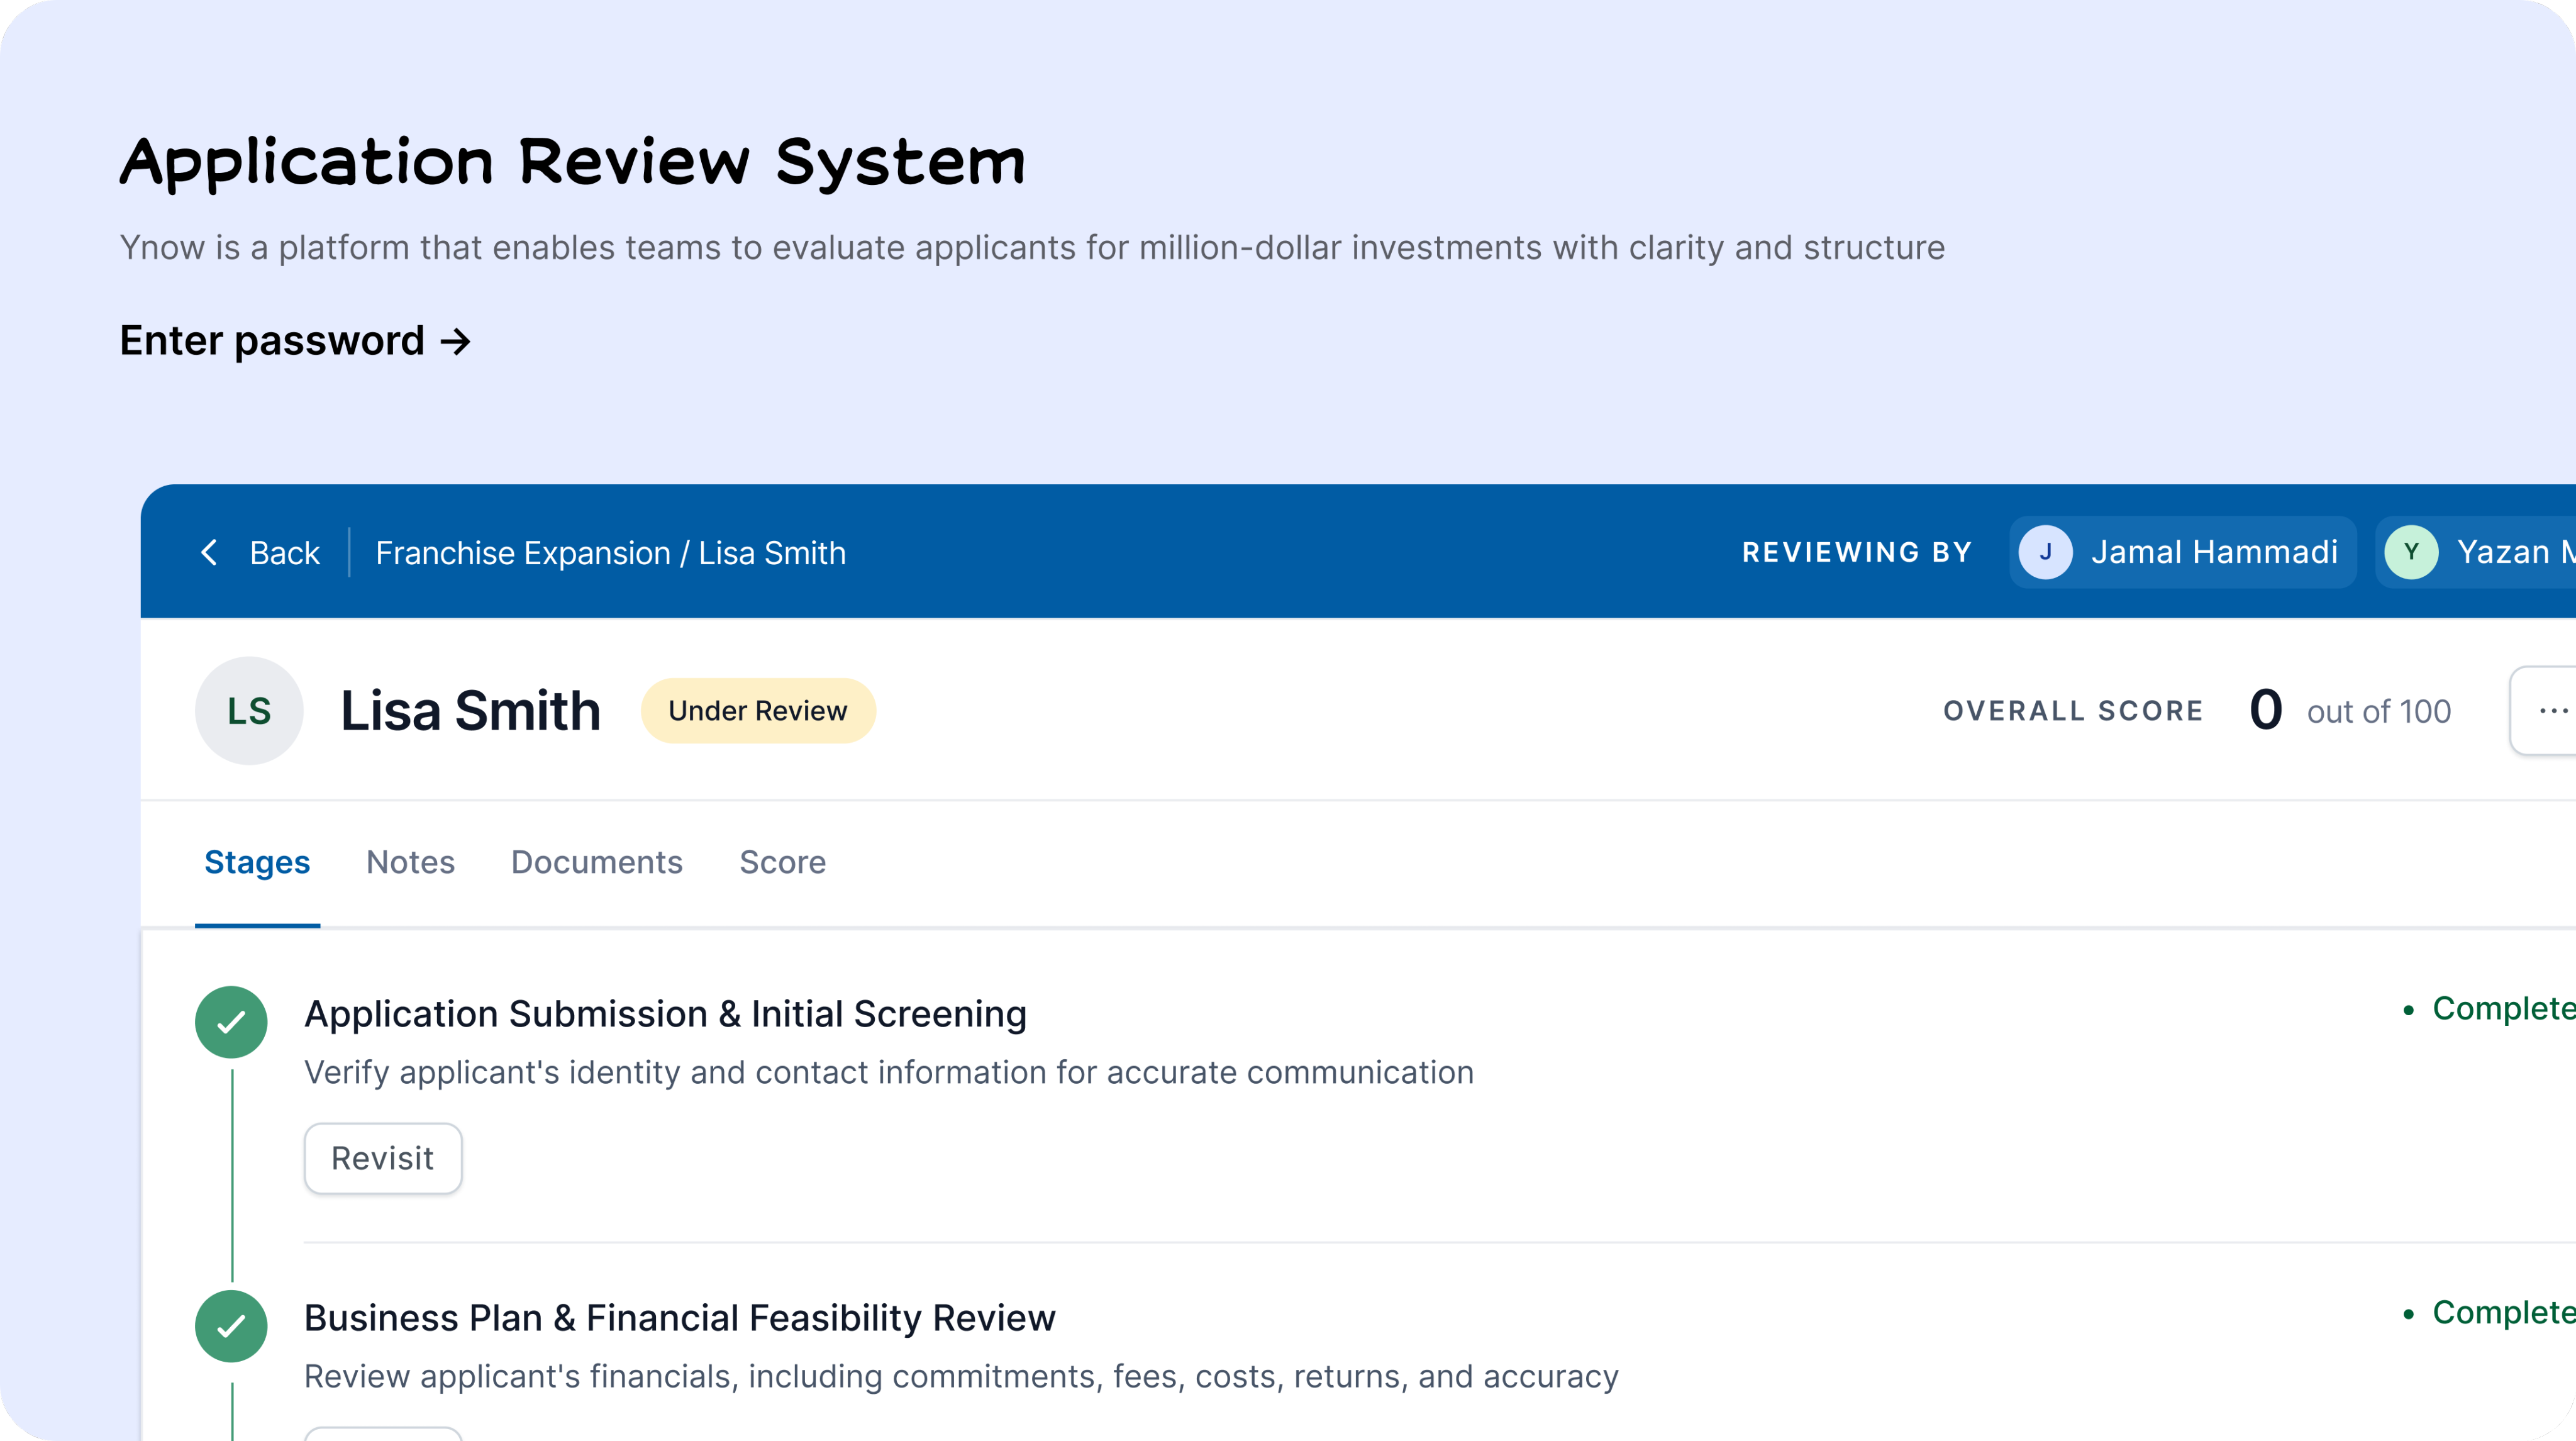This screenshot has width=2576, height=1441.
Task: Go Back using the Back label
Action: (284, 553)
